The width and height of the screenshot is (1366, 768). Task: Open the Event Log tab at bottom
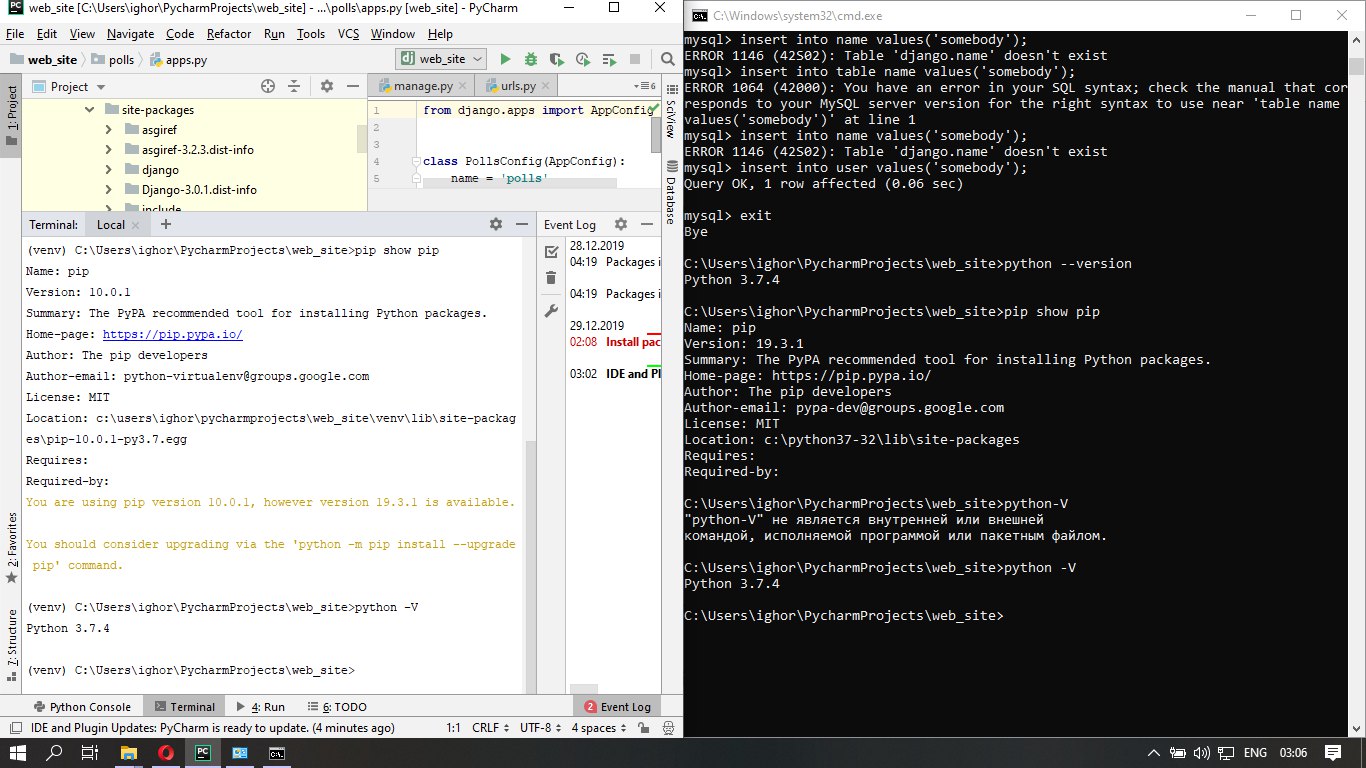tap(617, 706)
